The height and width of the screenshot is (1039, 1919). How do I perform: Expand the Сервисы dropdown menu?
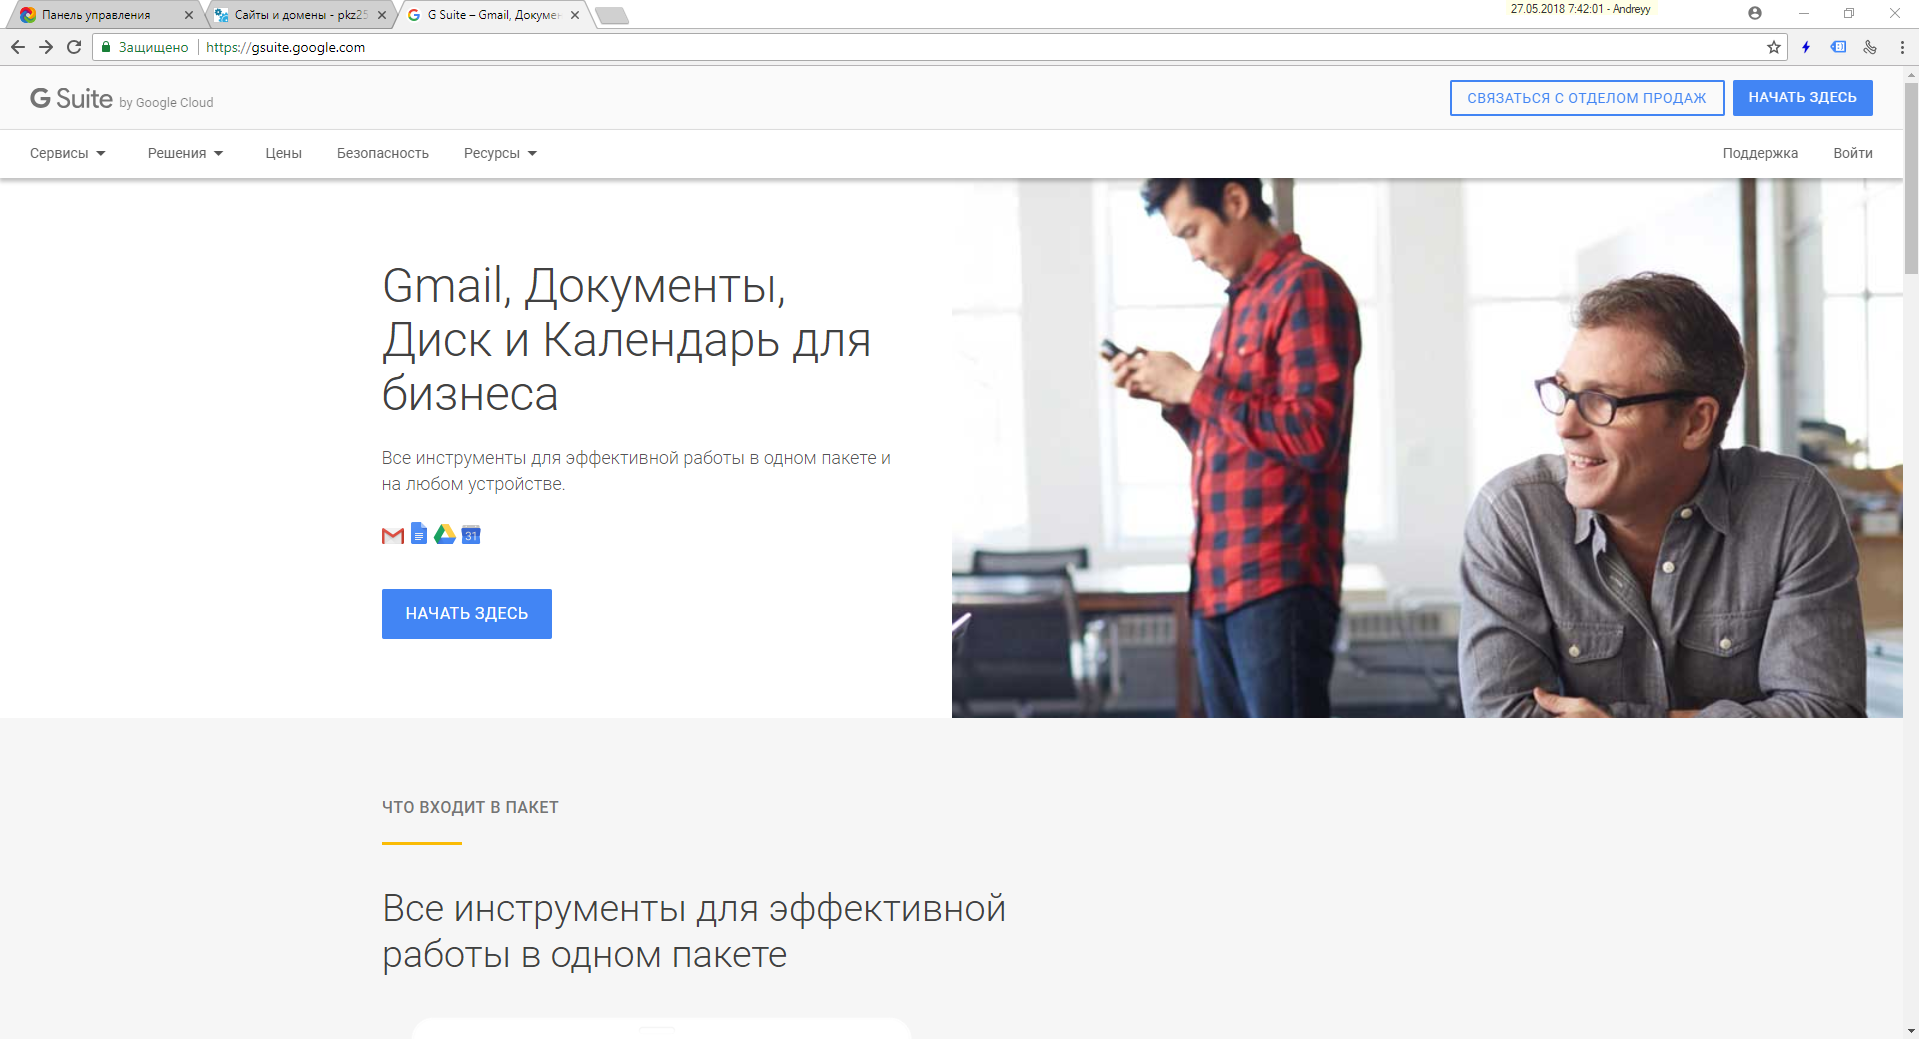(x=67, y=153)
